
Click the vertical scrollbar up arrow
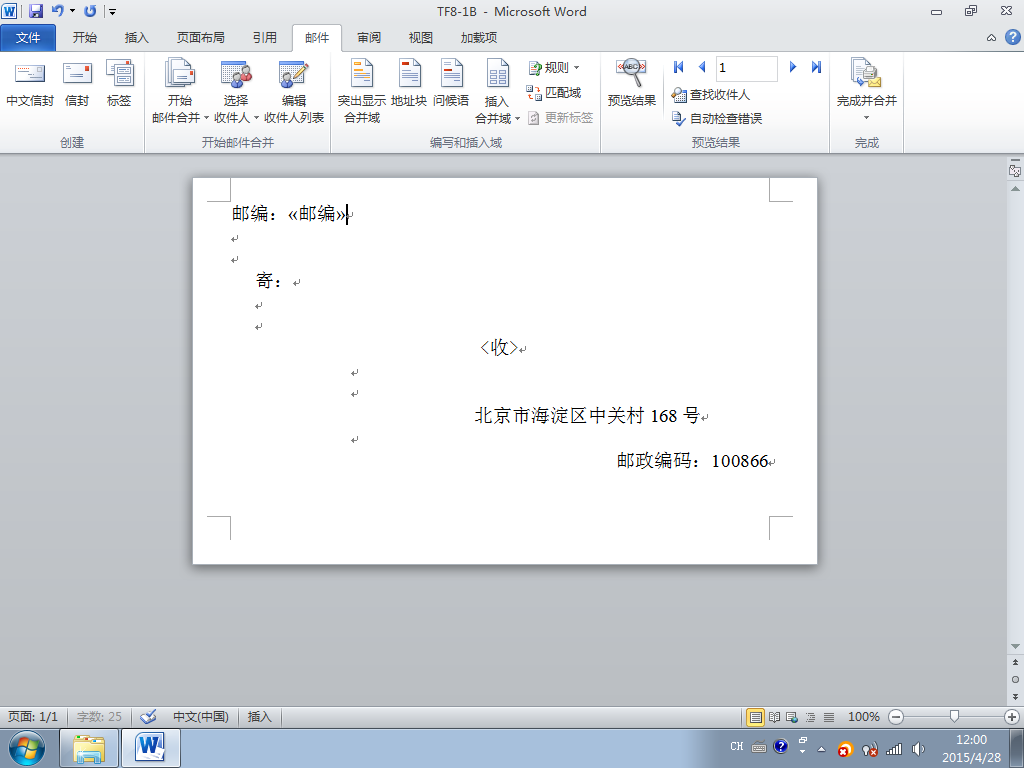pyautogui.click(x=1015, y=189)
